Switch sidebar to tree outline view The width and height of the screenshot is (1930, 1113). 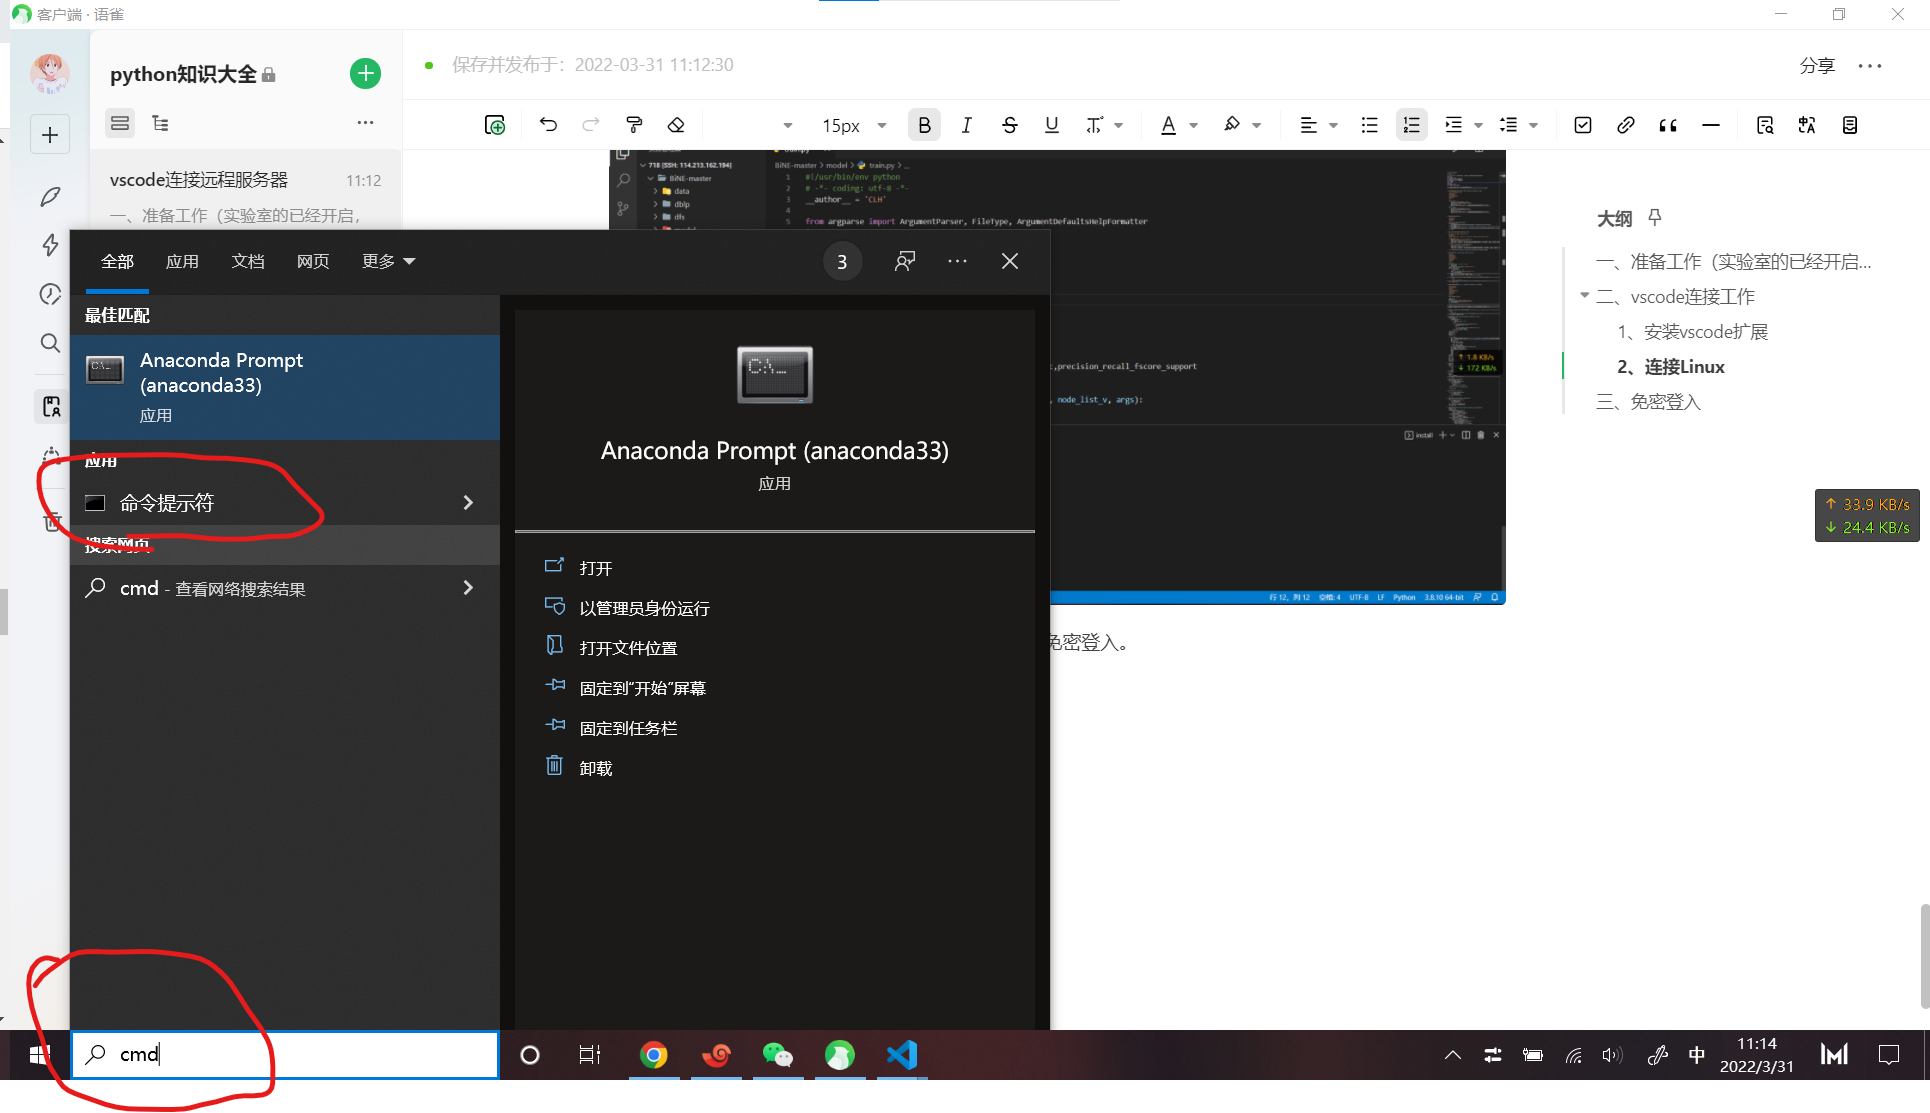[x=160, y=123]
